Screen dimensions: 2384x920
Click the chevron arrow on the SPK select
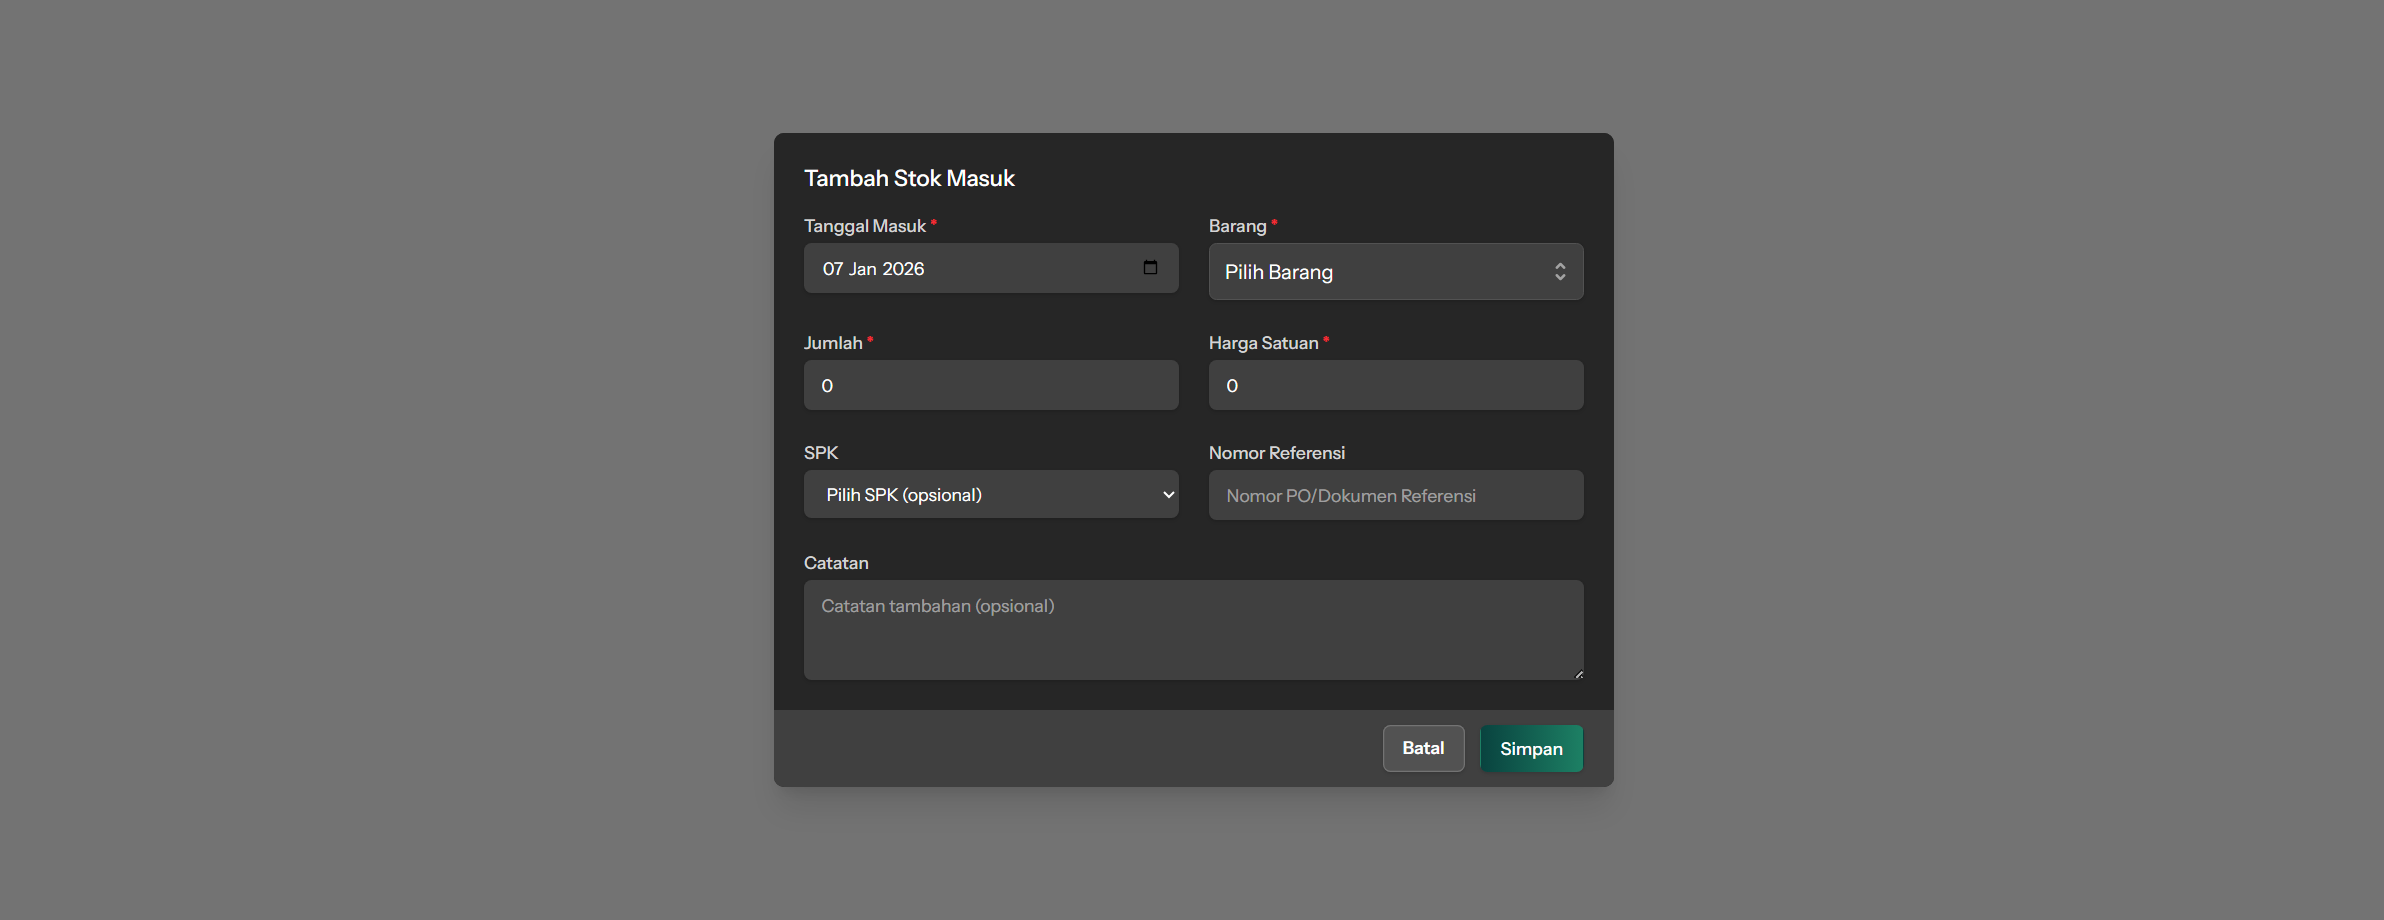1167,495
